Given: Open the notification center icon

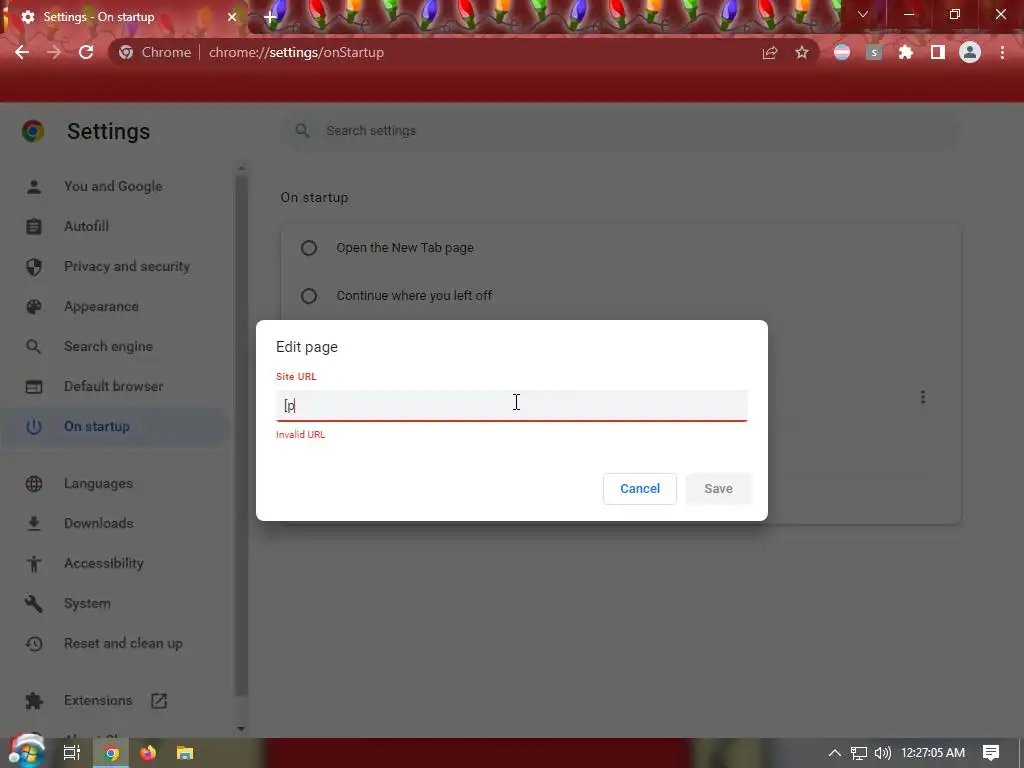Looking at the screenshot, I should click(x=991, y=753).
